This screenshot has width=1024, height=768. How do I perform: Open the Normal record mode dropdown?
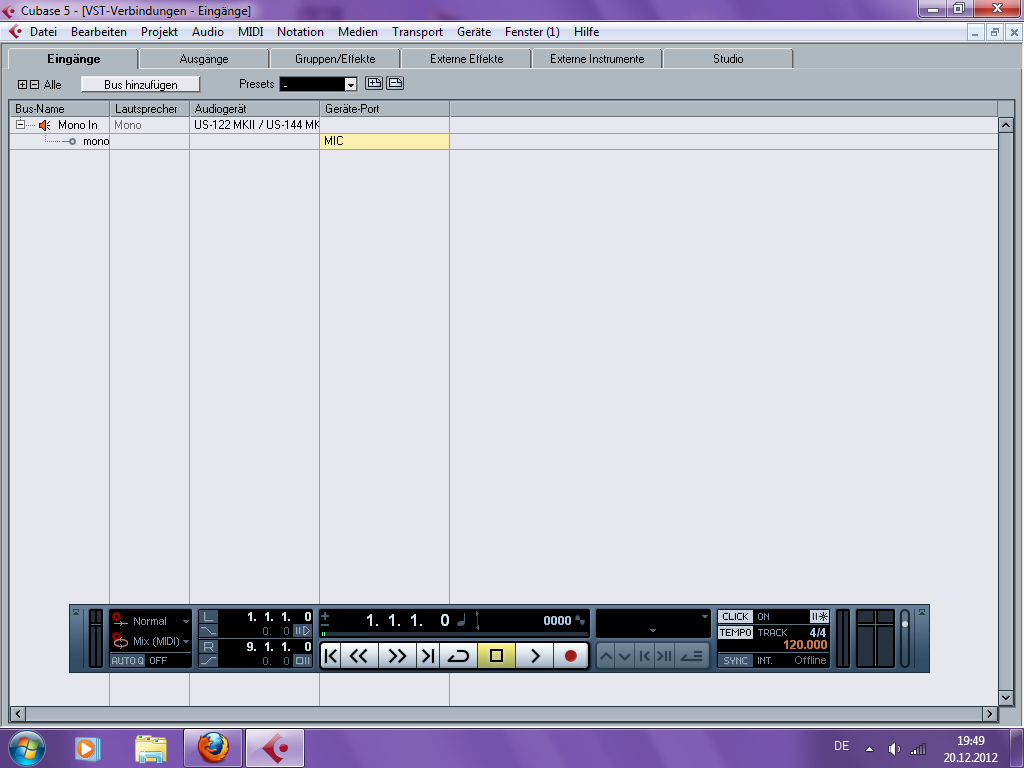pyautogui.click(x=185, y=621)
